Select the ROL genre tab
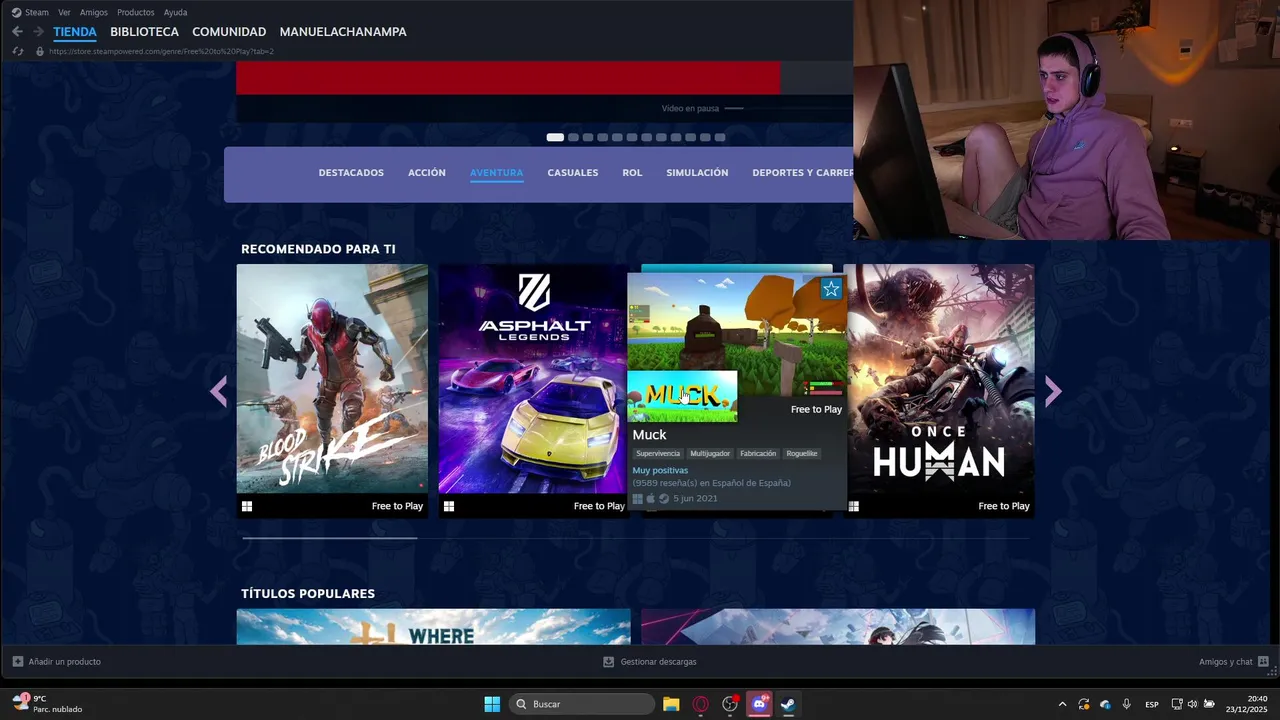The height and width of the screenshot is (720, 1280). point(632,173)
